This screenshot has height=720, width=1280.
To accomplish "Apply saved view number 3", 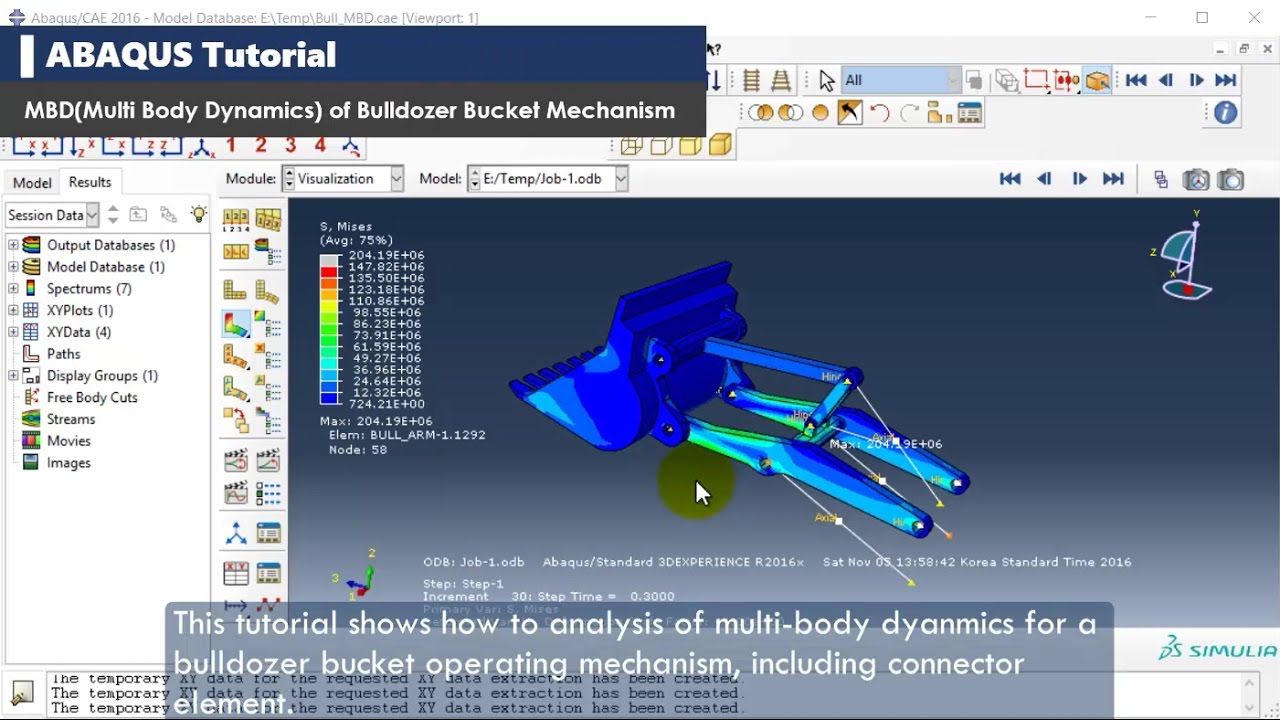I will (x=290, y=146).
